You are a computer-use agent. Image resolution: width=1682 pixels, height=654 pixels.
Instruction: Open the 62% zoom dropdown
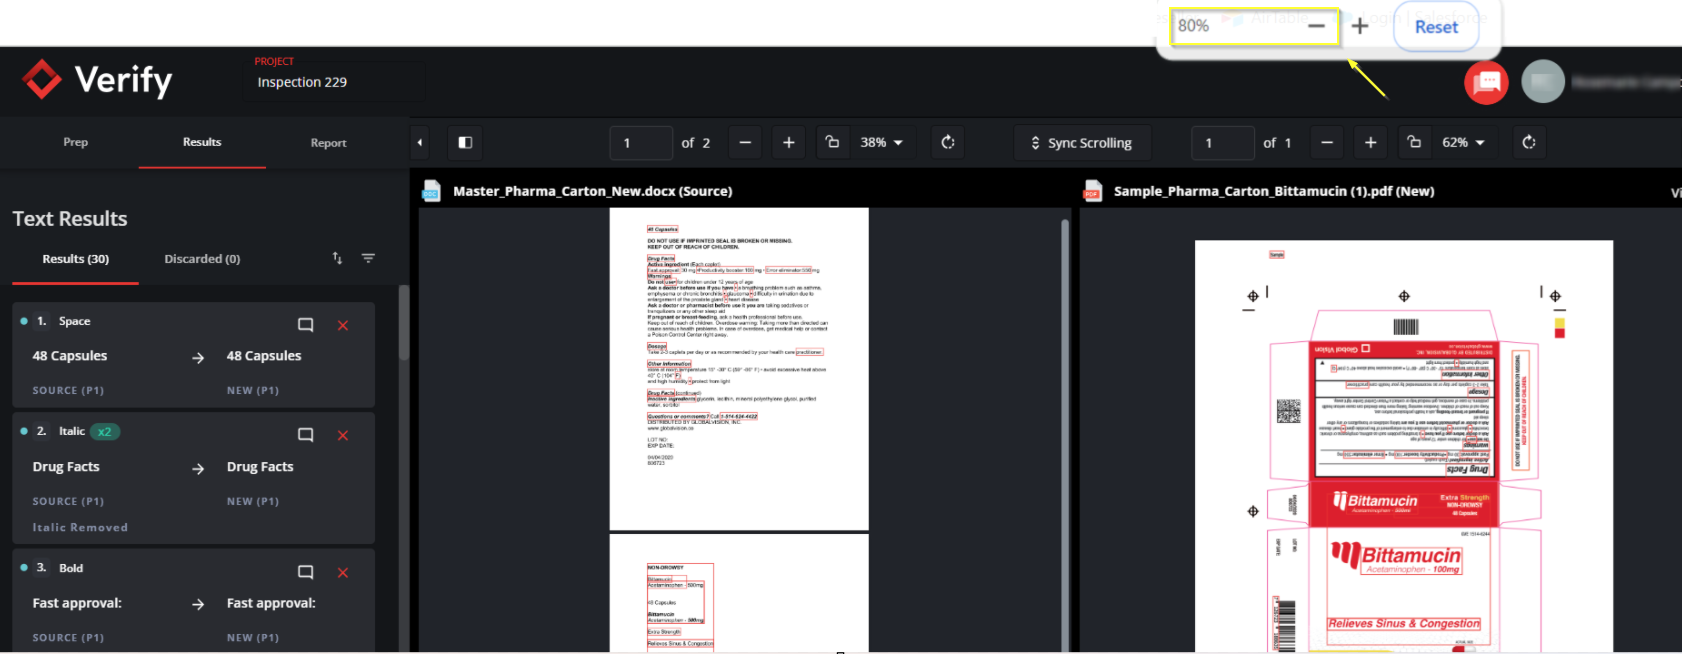1464,143
